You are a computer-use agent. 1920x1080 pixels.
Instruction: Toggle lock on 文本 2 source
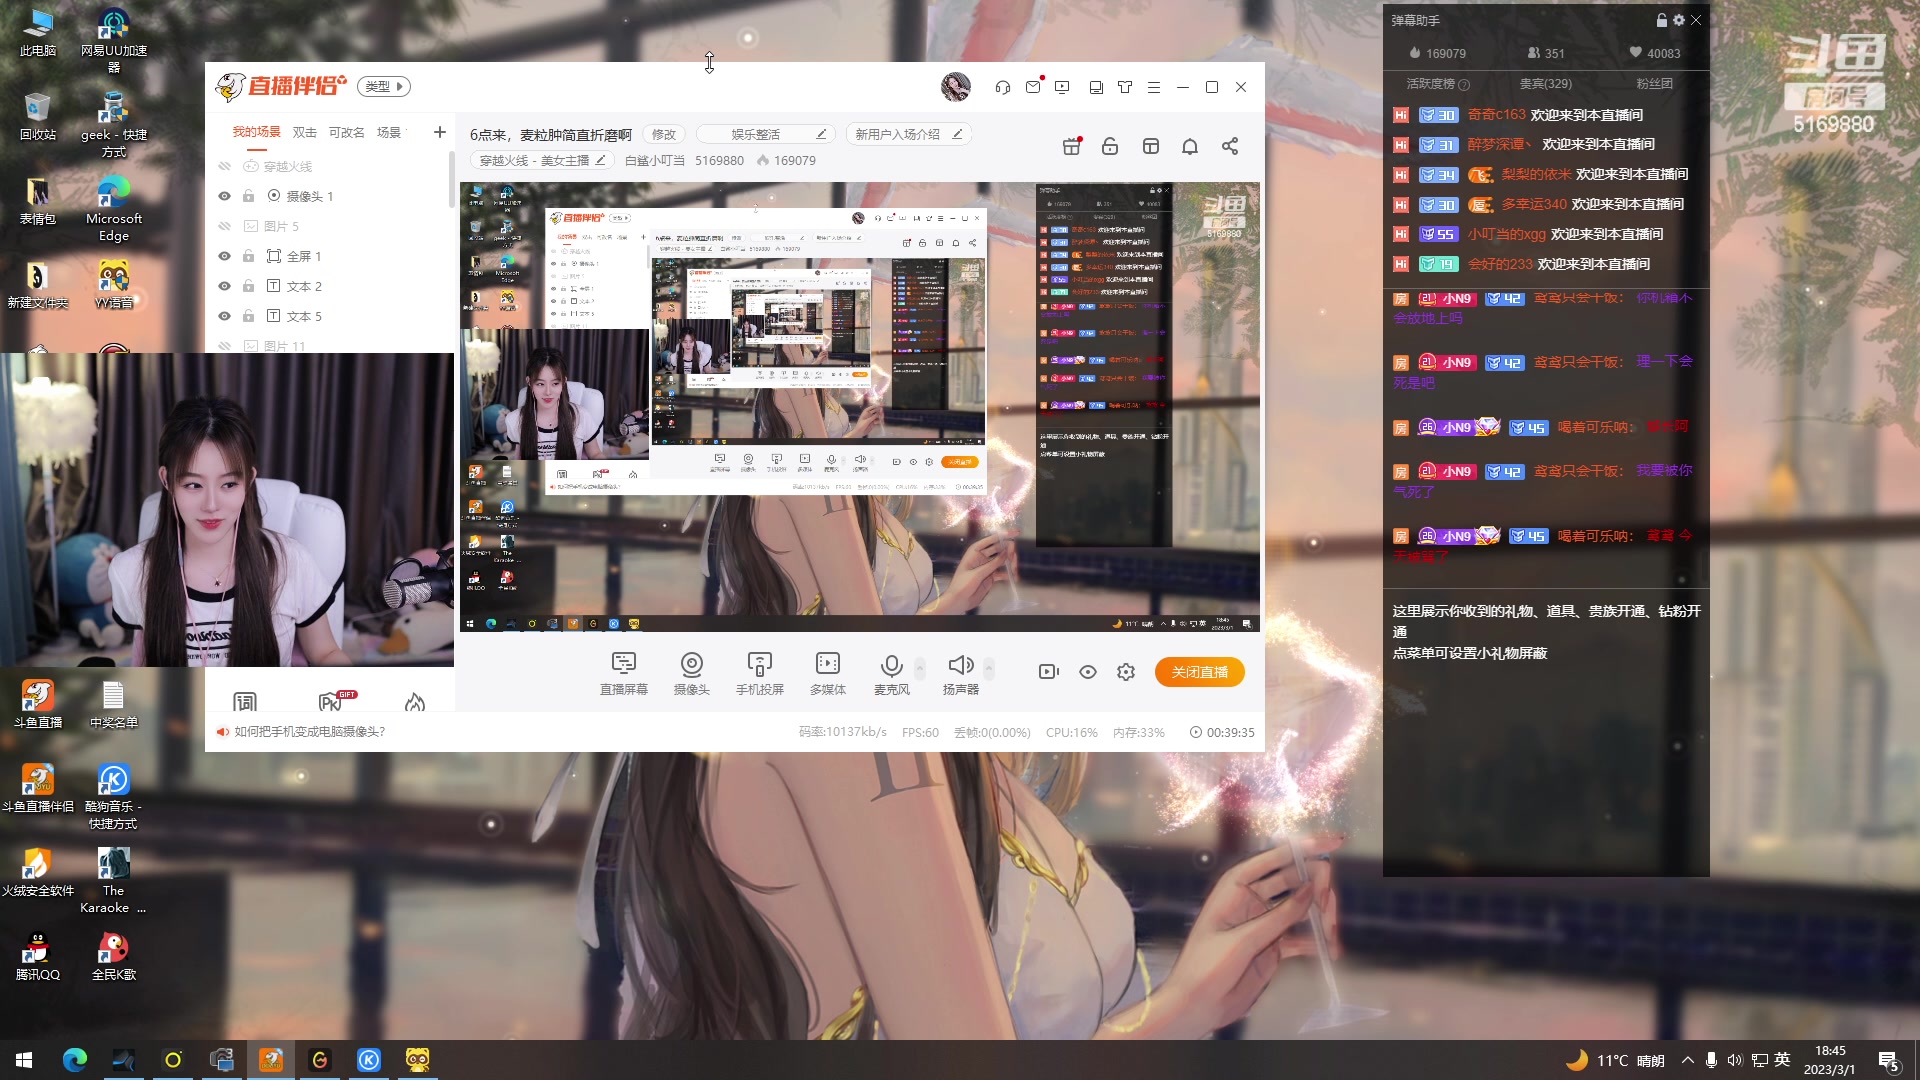click(249, 286)
